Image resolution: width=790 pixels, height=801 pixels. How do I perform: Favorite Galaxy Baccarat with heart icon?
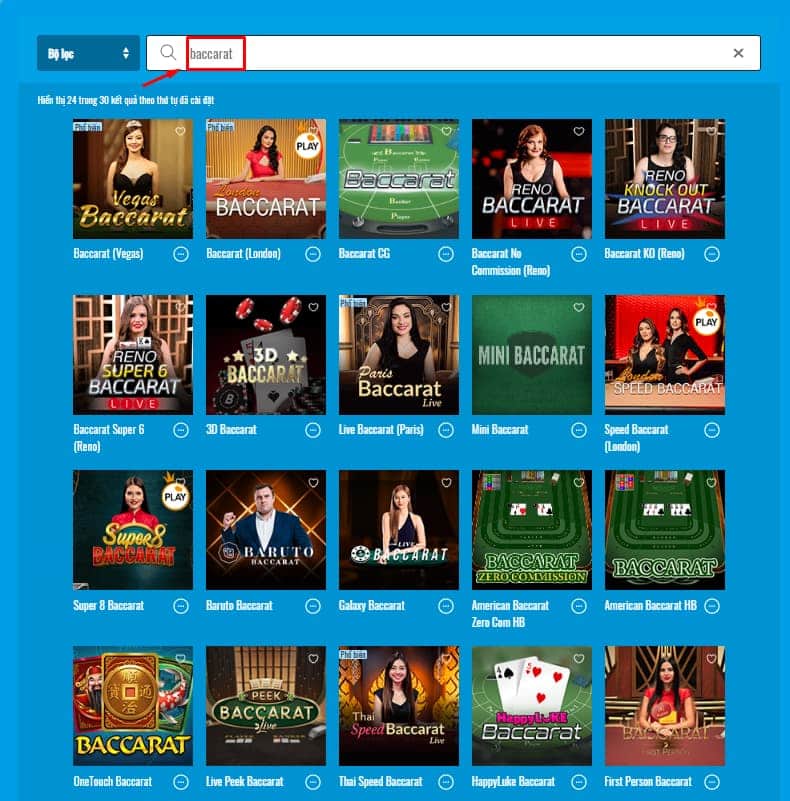coord(446,483)
